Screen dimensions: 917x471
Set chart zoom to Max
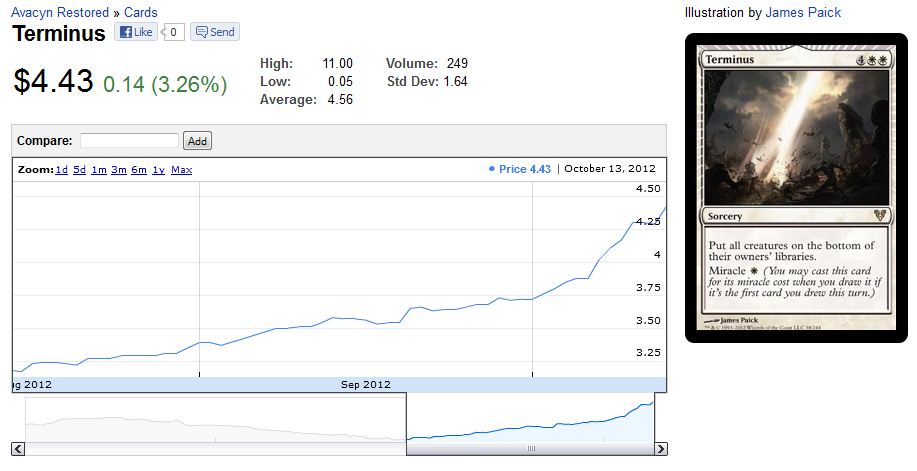[182, 170]
